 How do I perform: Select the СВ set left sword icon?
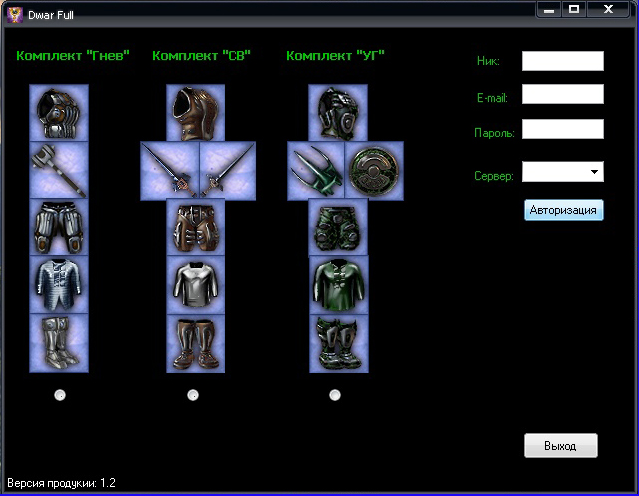click(170, 171)
